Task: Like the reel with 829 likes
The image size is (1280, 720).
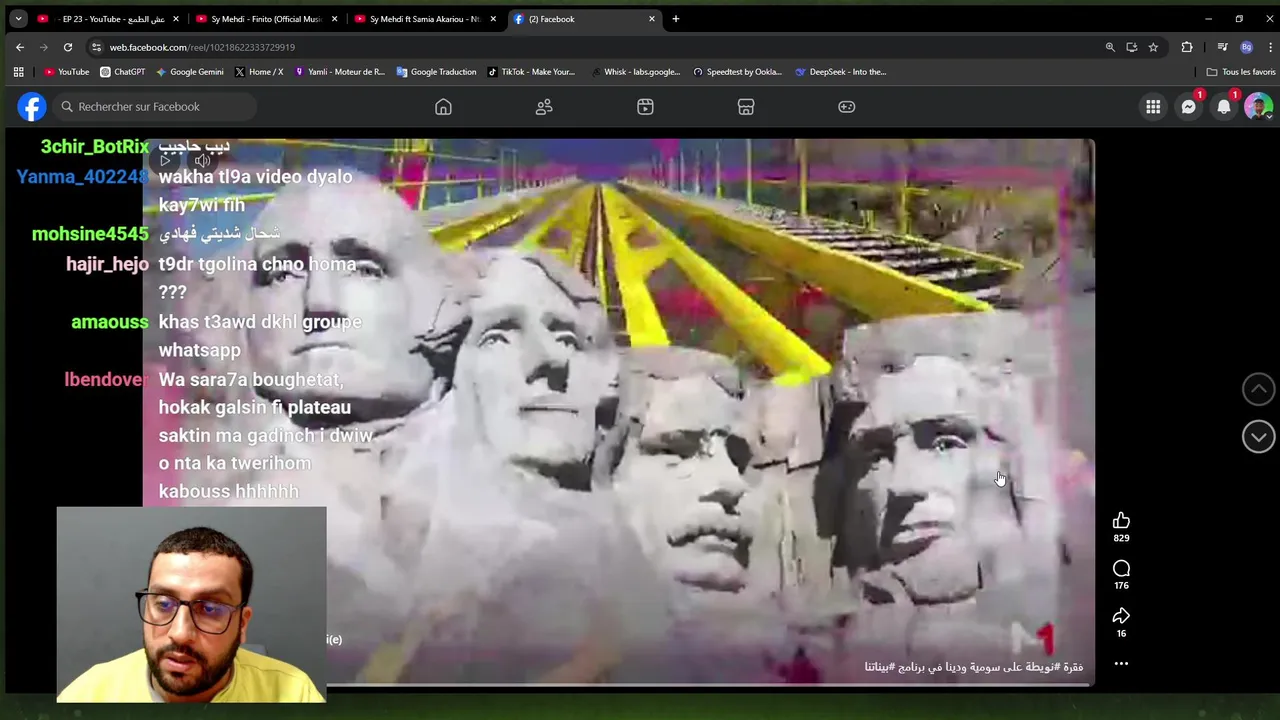Action: tap(1121, 520)
